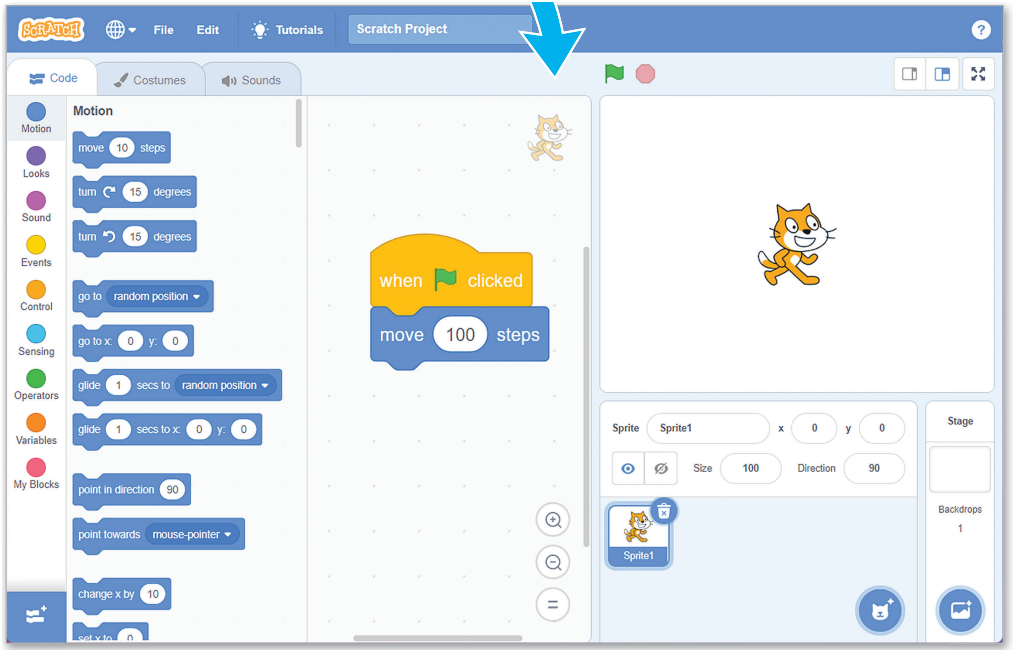Open the Tutorials link
The width and height of the screenshot is (1015, 652).
point(287,30)
